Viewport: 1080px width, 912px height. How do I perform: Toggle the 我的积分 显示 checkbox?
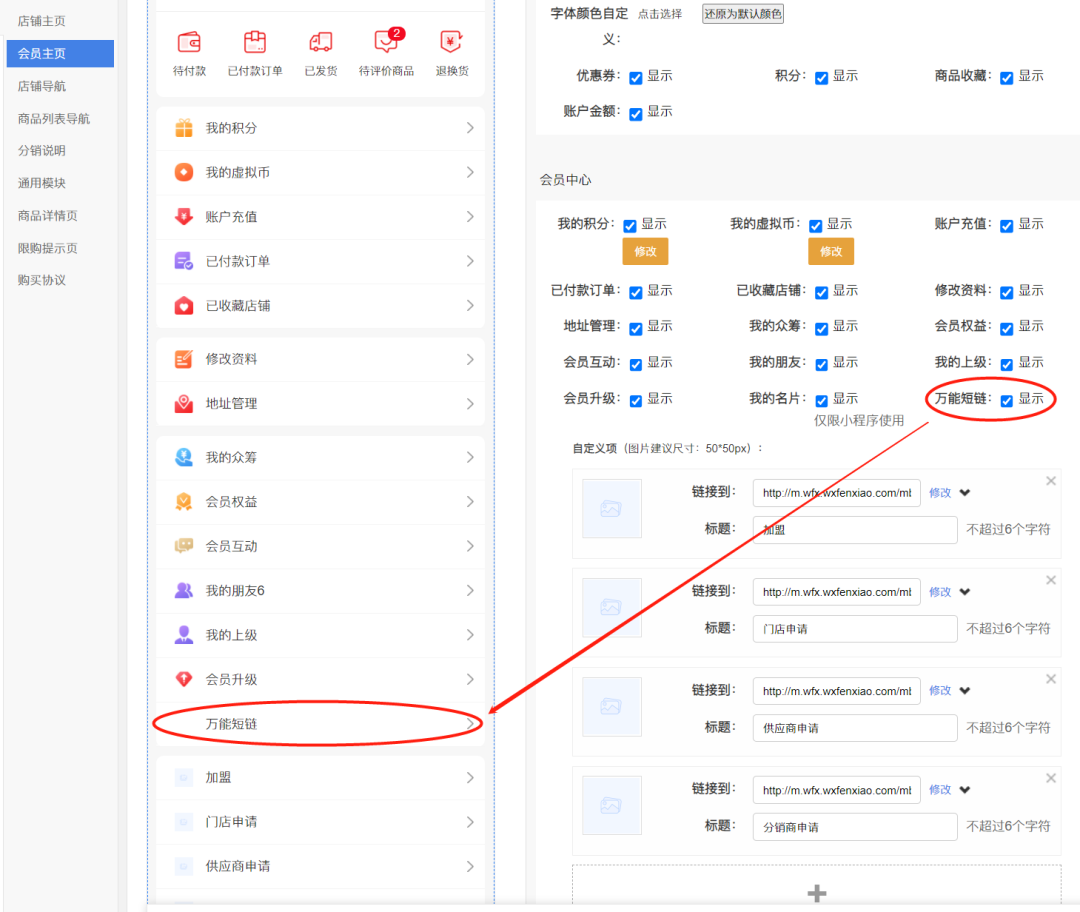630,226
